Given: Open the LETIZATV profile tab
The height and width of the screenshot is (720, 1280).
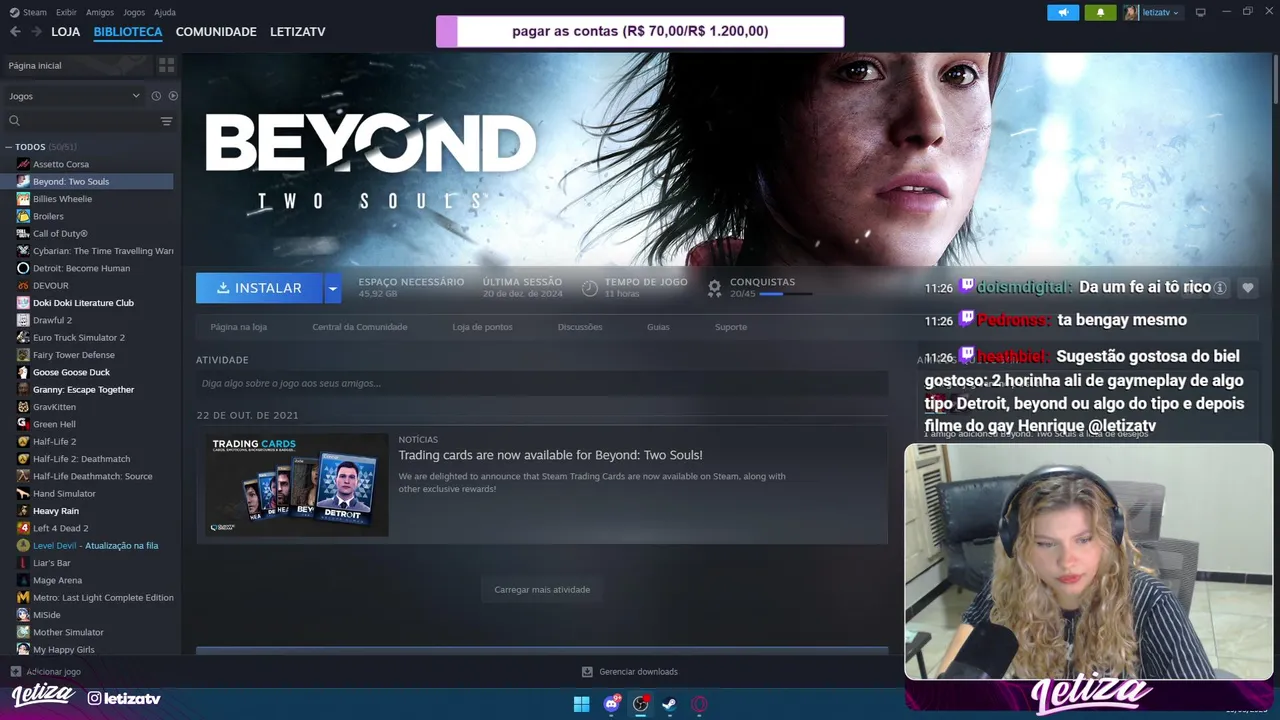Looking at the screenshot, I should click(x=298, y=32).
